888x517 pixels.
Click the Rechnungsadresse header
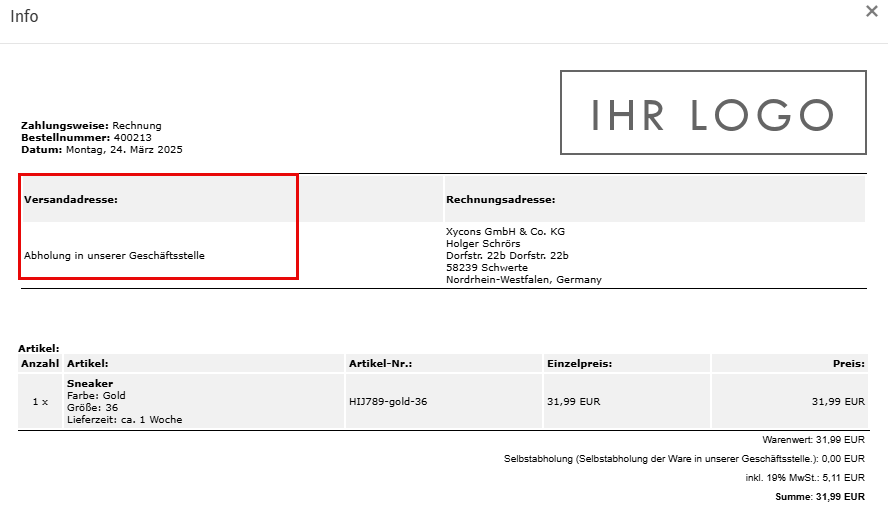click(500, 200)
